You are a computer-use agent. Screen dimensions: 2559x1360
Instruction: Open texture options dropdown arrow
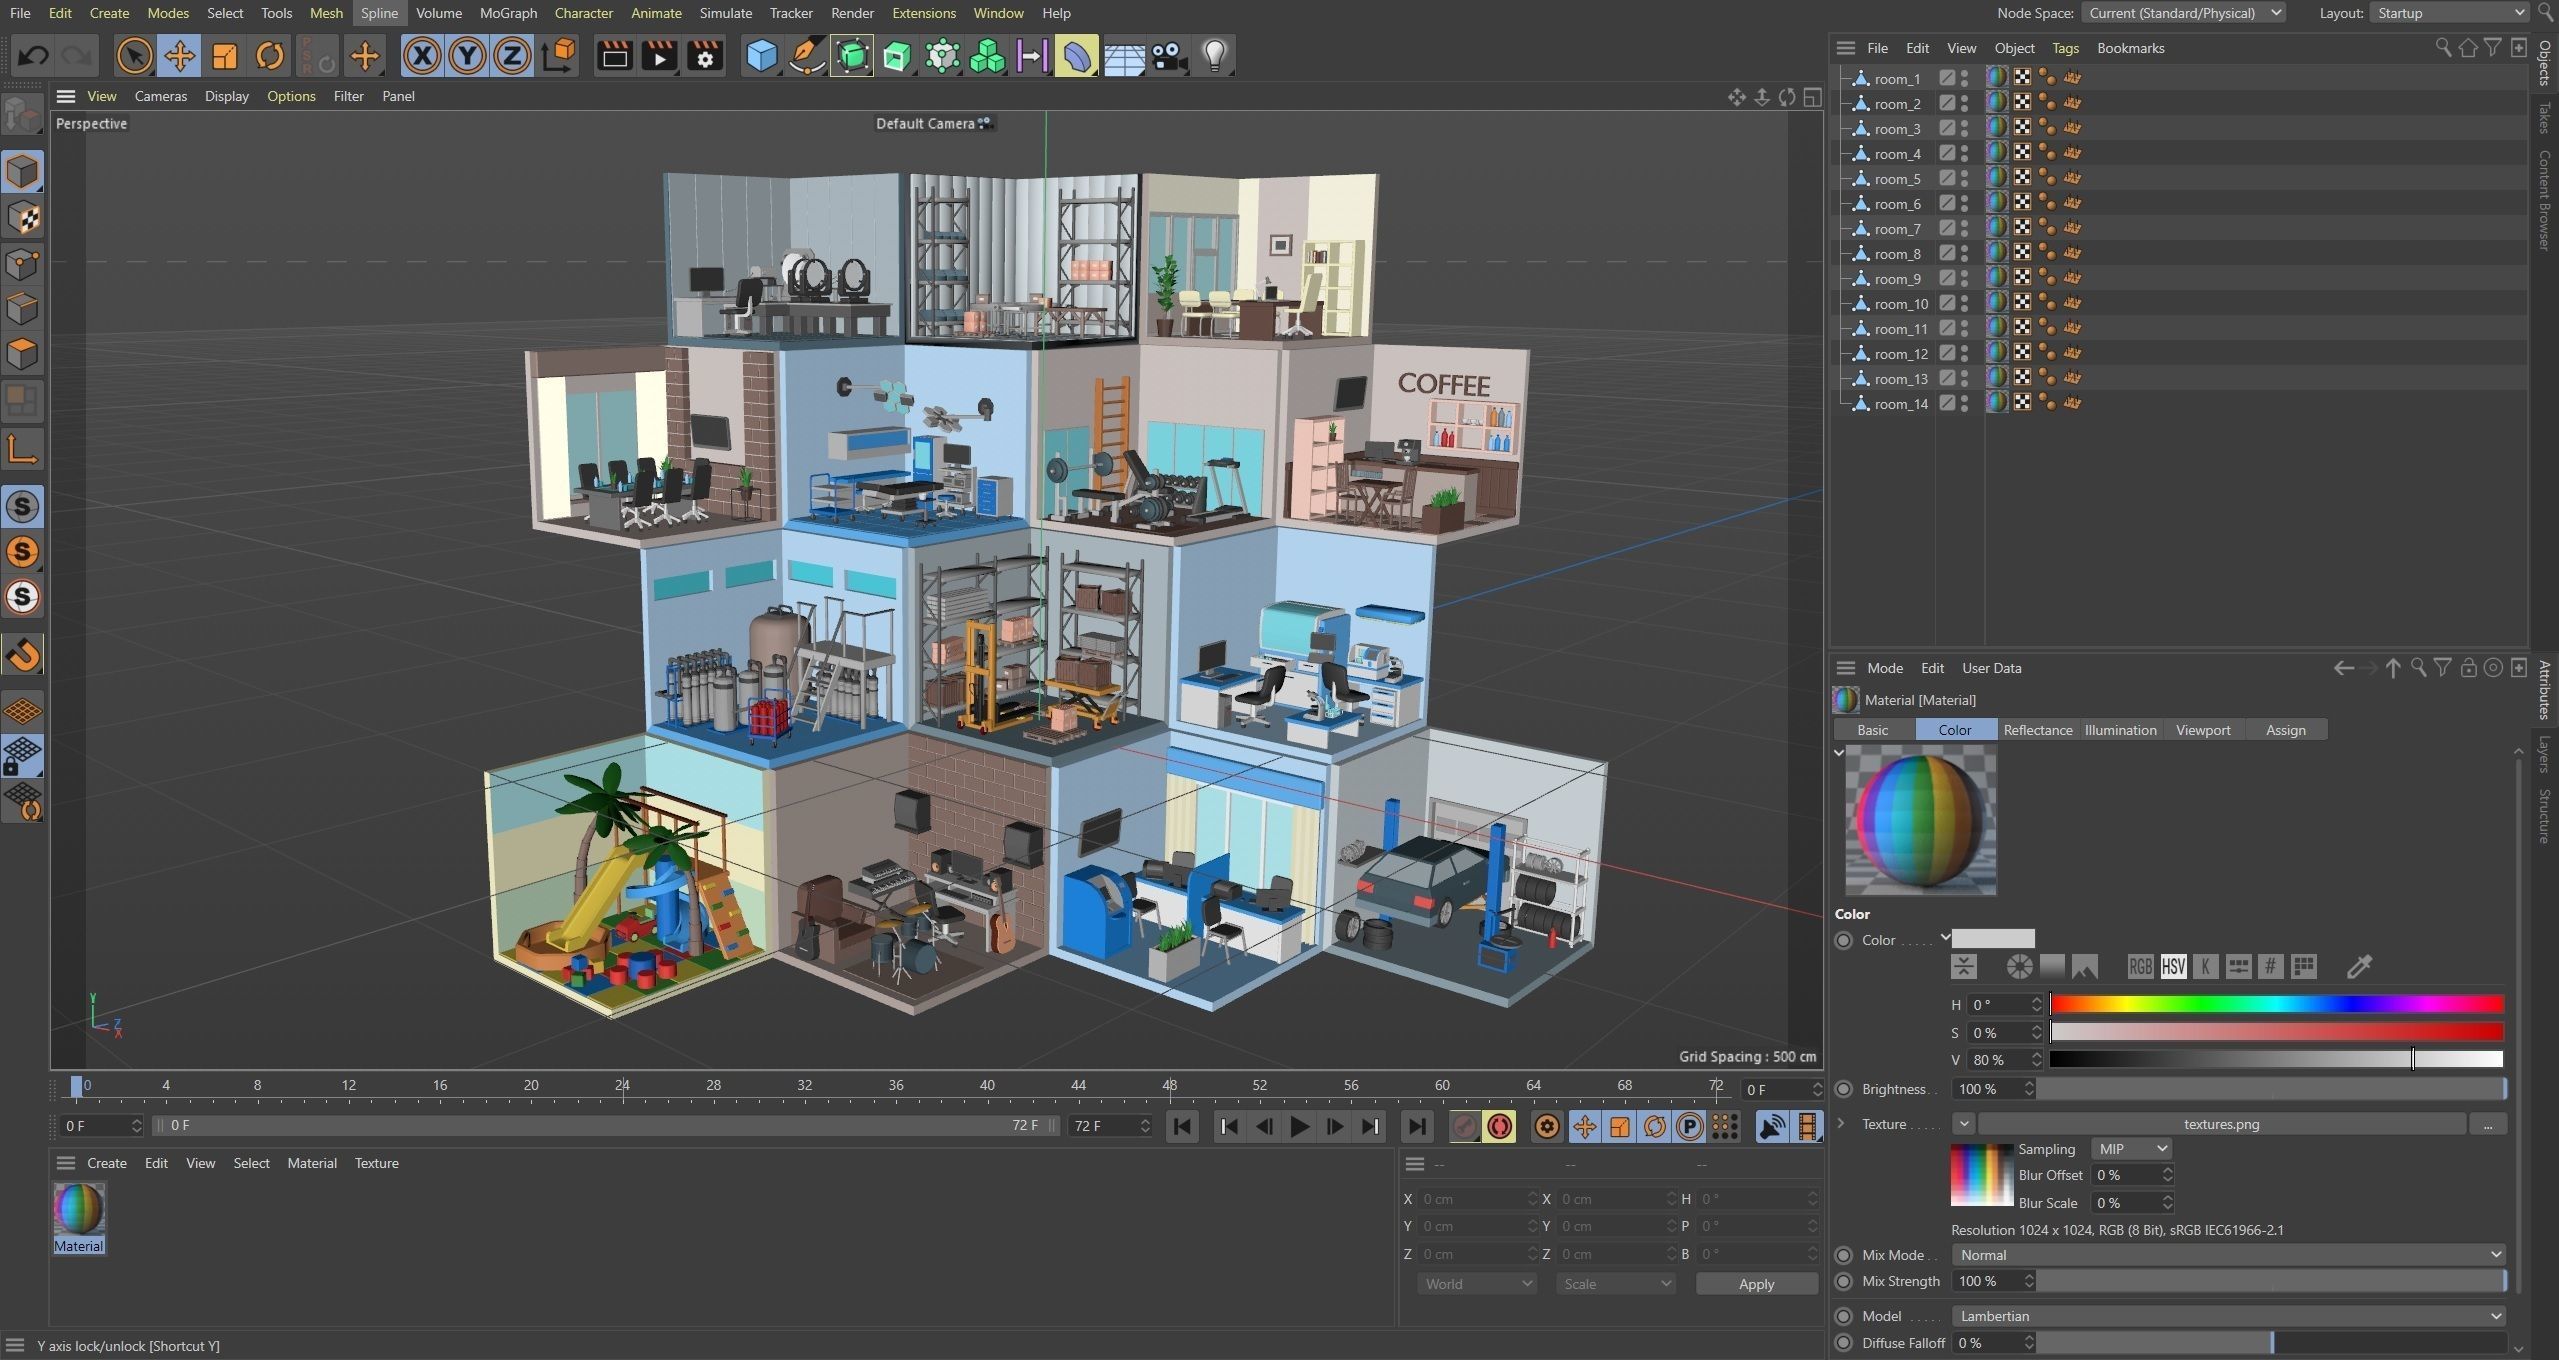[1963, 1124]
